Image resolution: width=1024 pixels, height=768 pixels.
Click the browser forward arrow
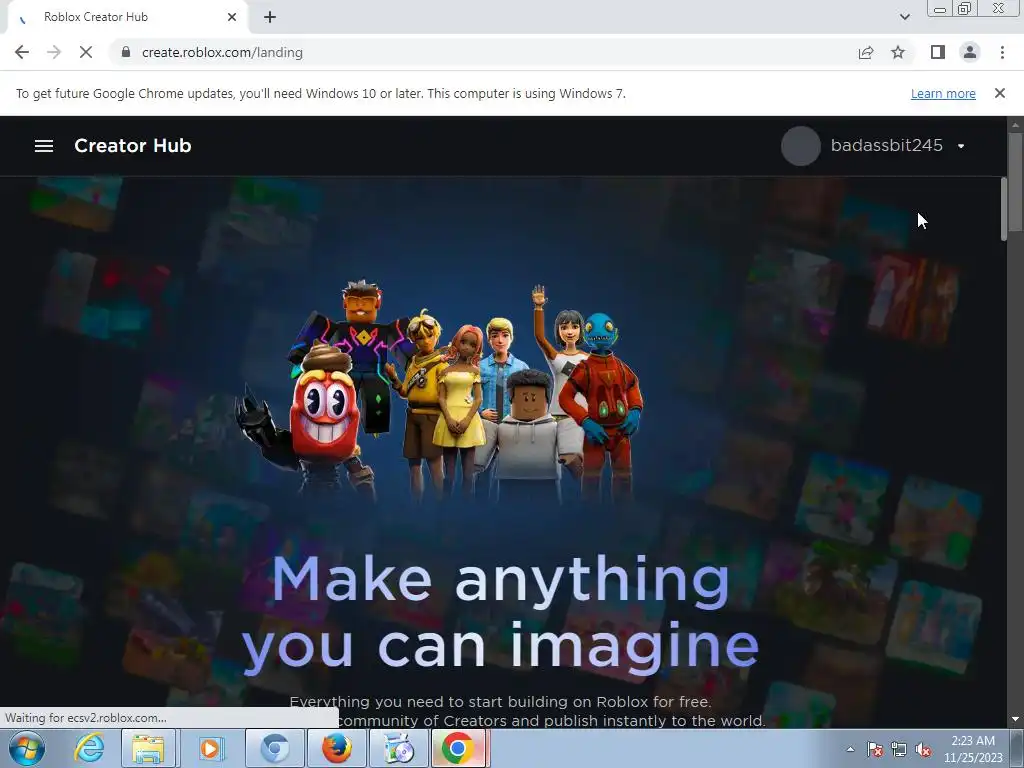[54, 52]
